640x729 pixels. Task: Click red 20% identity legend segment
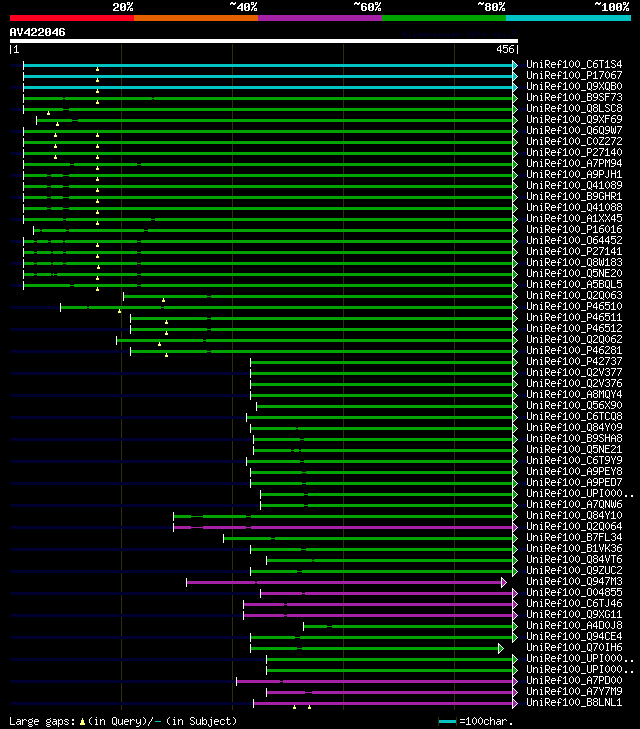[72, 18]
